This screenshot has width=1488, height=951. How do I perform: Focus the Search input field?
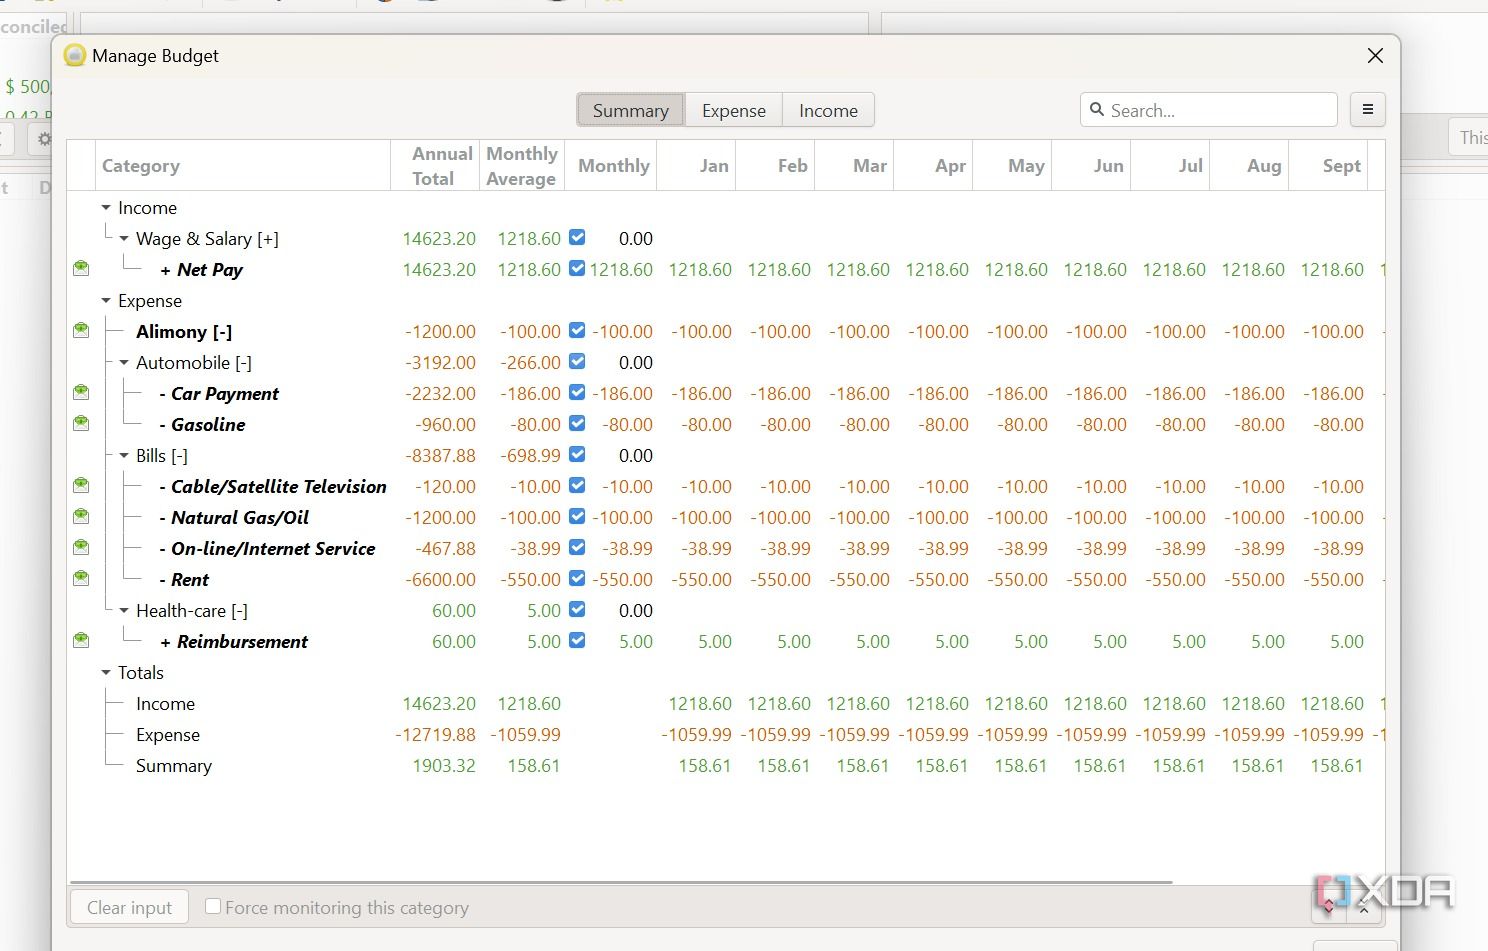pyautogui.click(x=1218, y=110)
